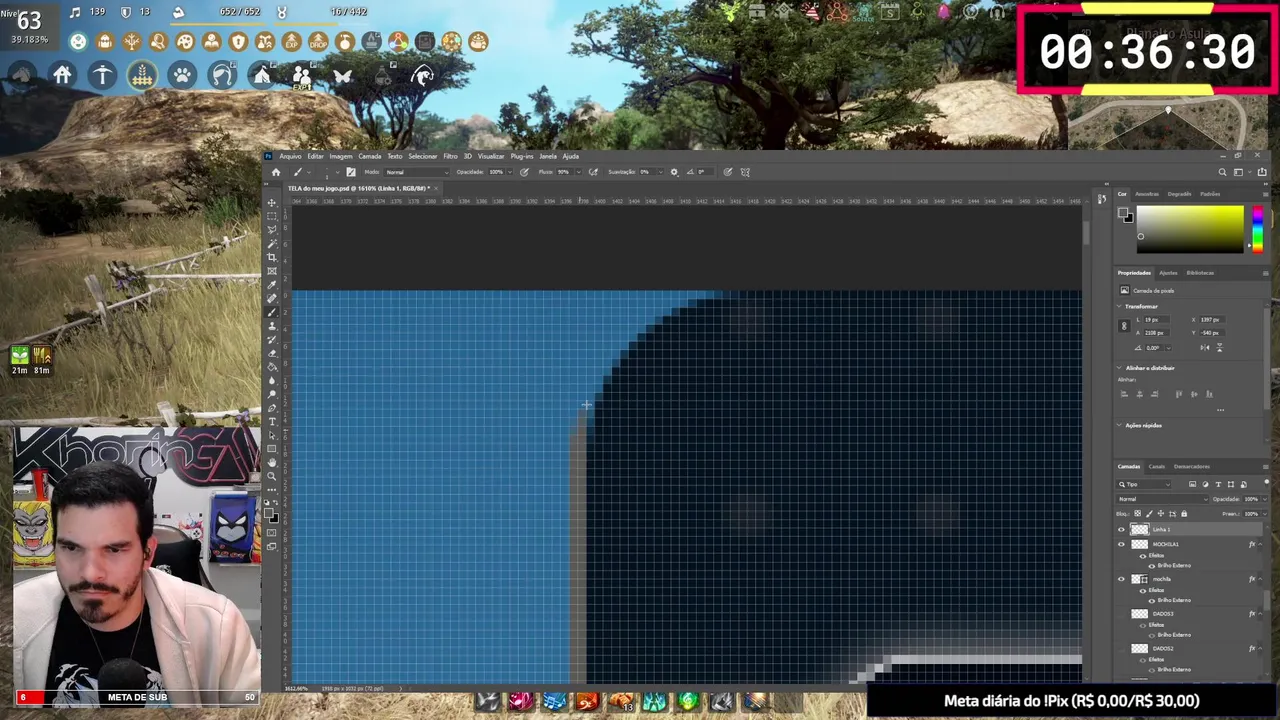
Task: Select the Polygonal Lasso tool
Action: (x=272, y=229)
